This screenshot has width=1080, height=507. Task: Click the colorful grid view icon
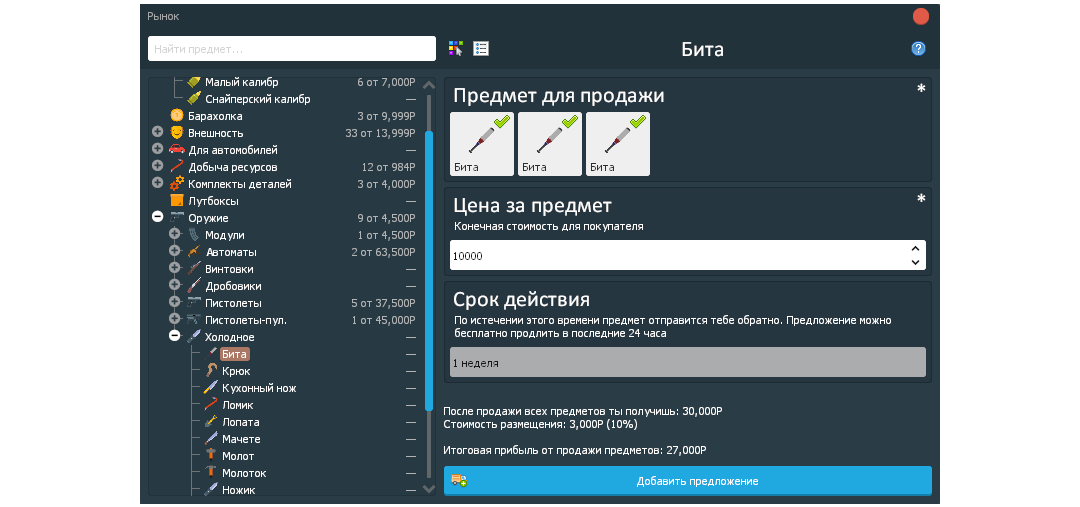pos(456,48)
